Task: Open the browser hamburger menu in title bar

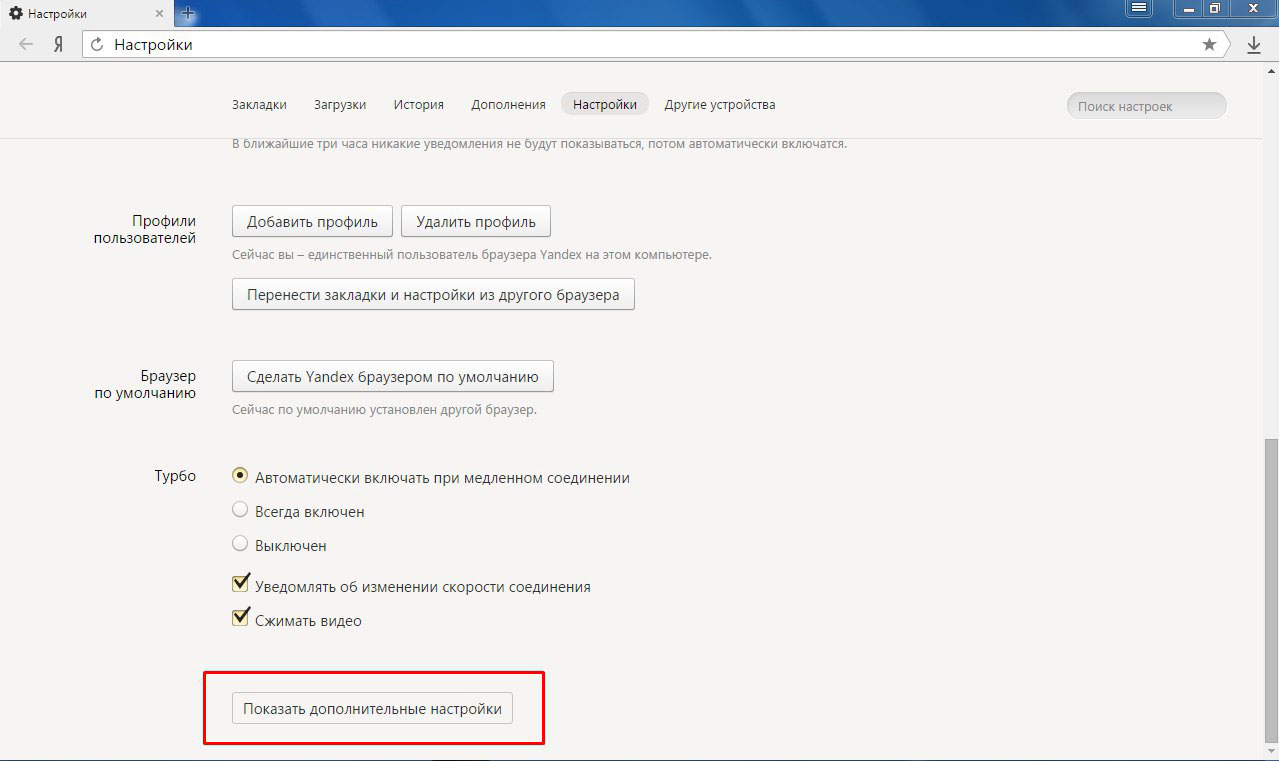Action: (1139, 9)
